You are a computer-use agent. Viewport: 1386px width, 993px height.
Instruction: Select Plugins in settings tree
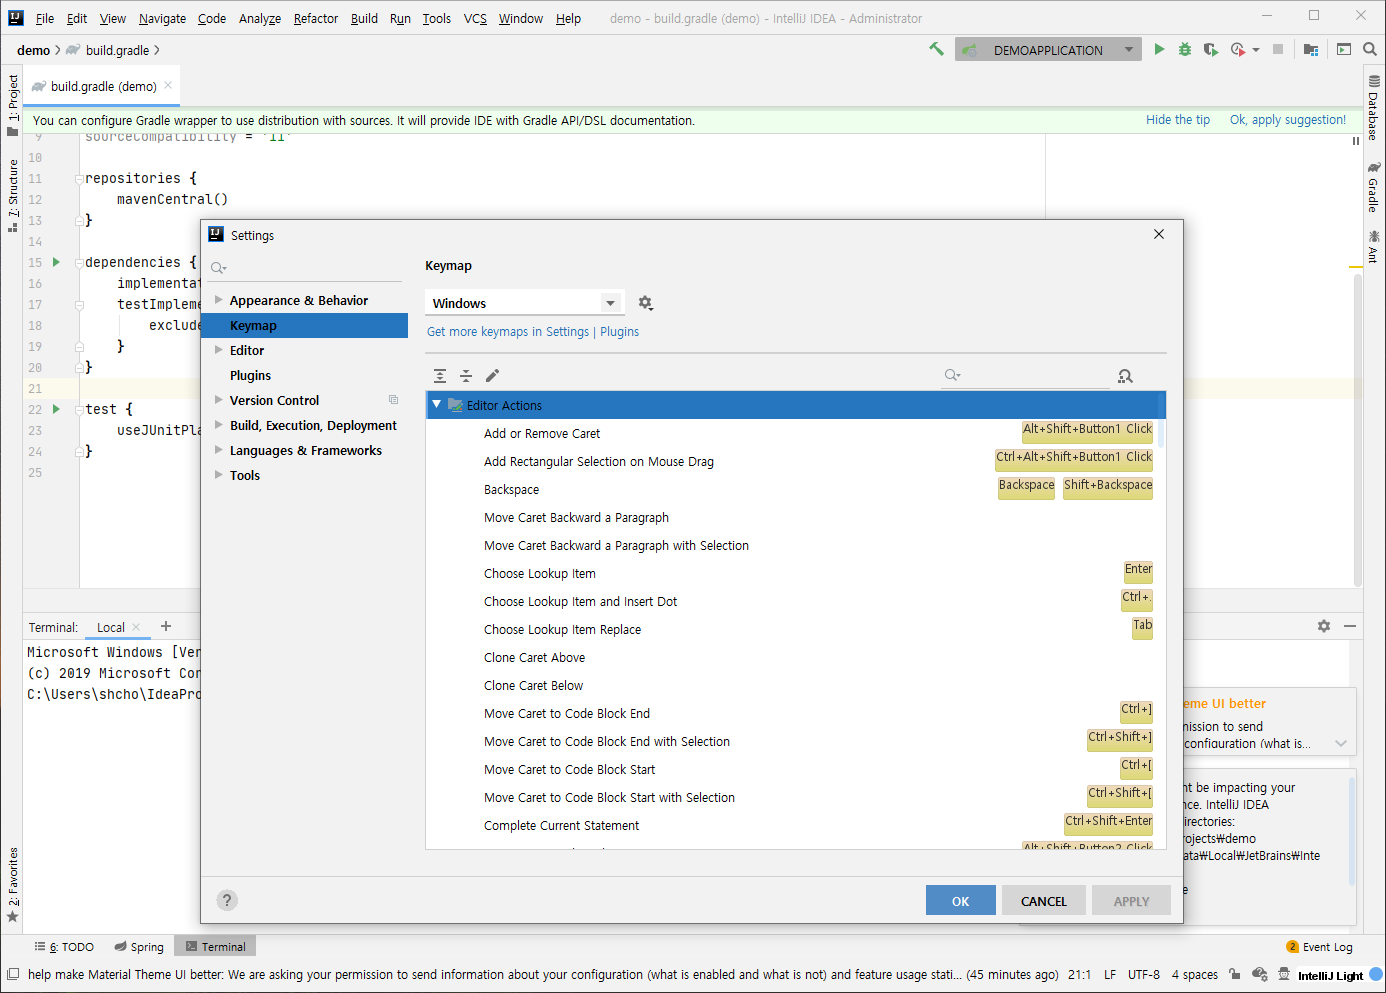[250, 375]
